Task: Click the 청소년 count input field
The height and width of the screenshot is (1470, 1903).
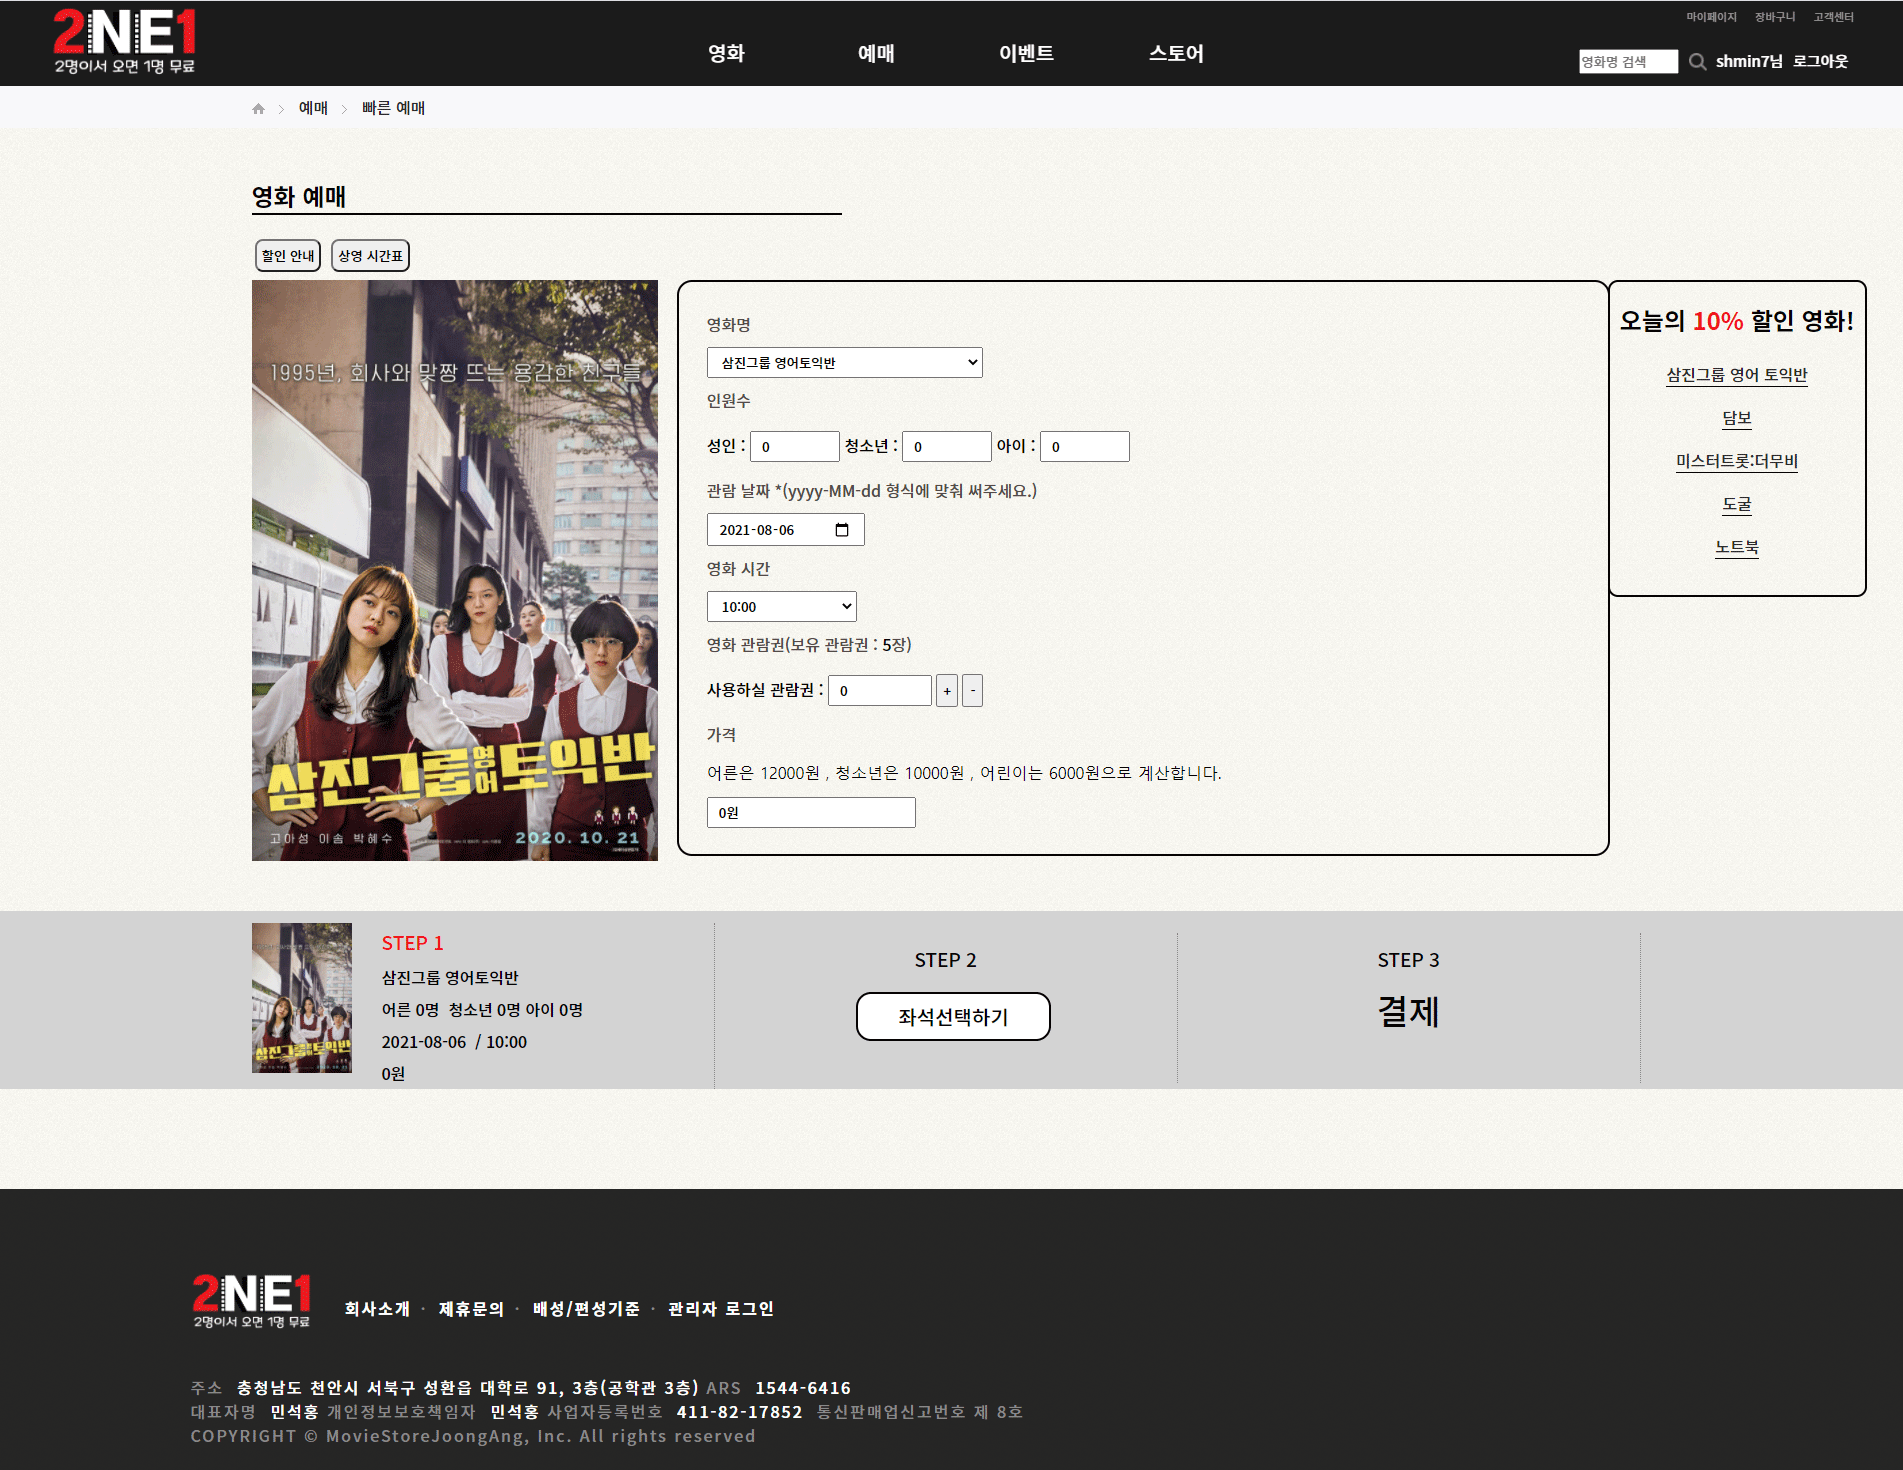Action: (x=947, y=447)
